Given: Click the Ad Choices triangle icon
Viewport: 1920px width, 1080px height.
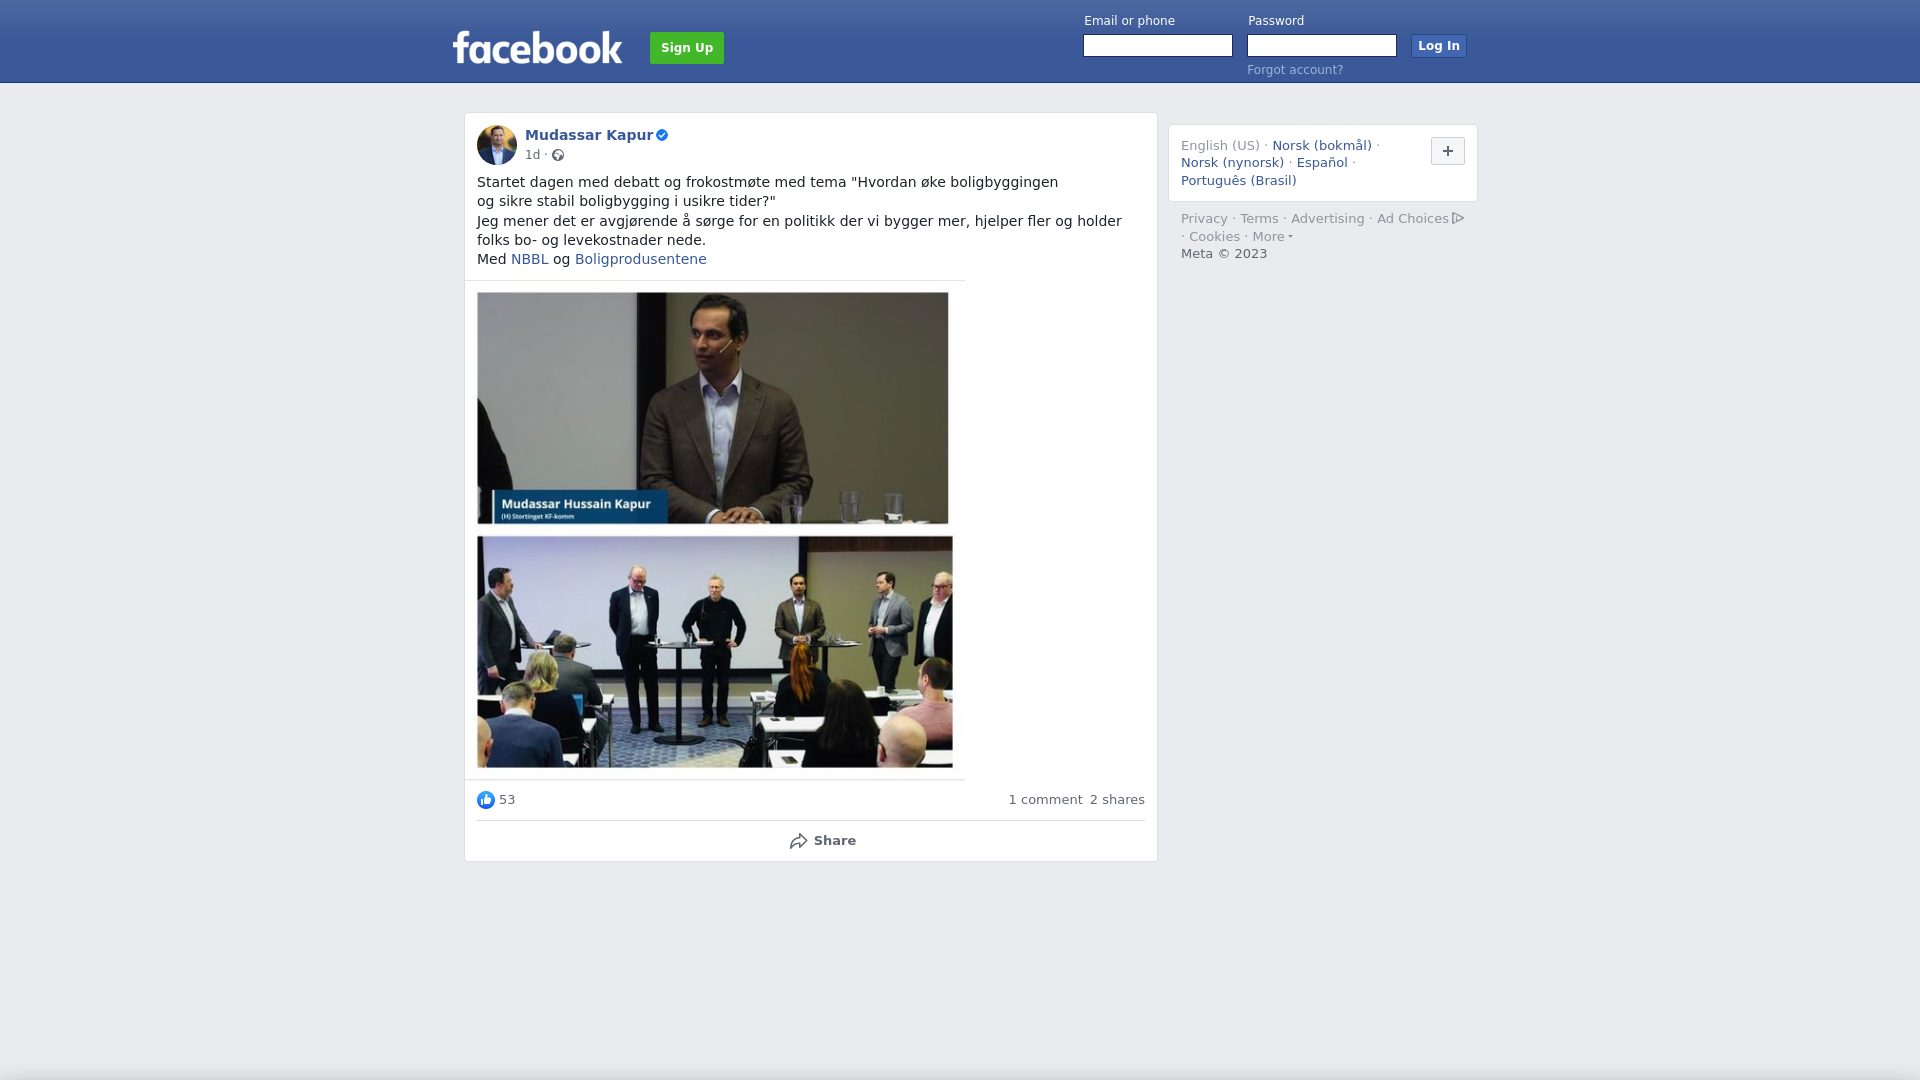Looking at the screenshot, I should coord(1458,218).
